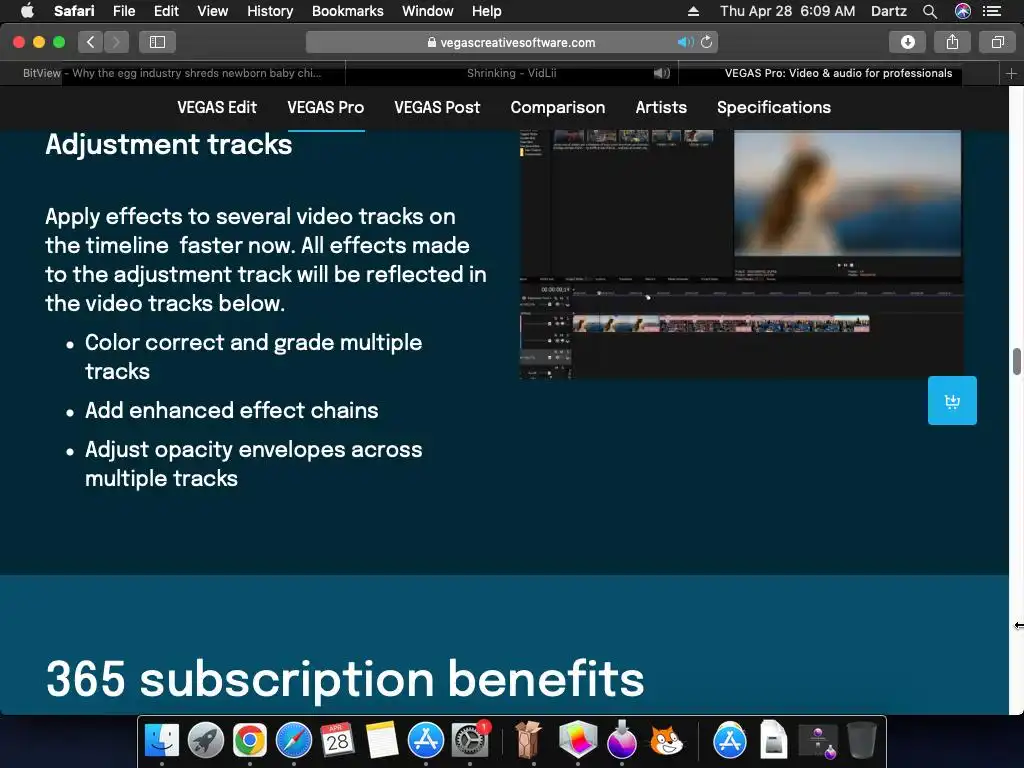Open VEGAS Pro page link

tap(326, 107)
